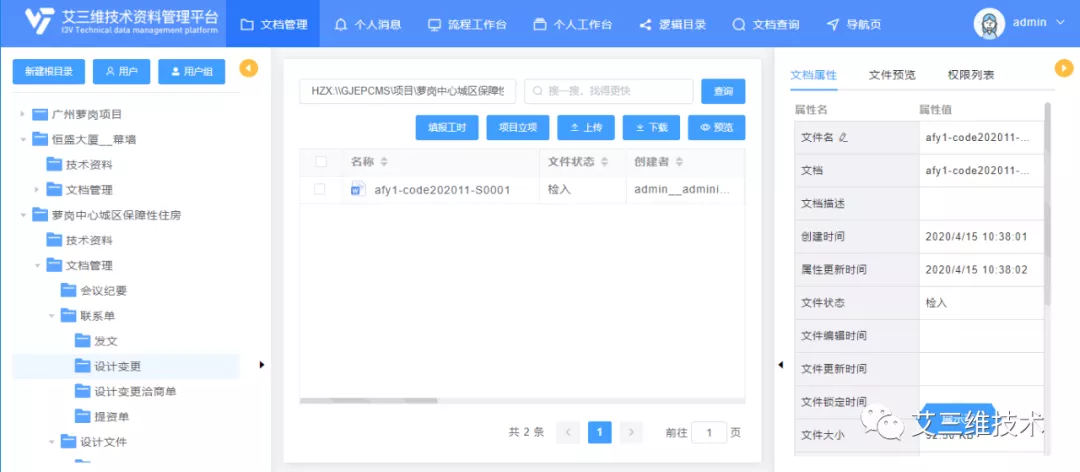This screenshot has height=472, width=1080.
Task: Click the vertical scrollbar in properties panel
Action: pos(1048,203)
